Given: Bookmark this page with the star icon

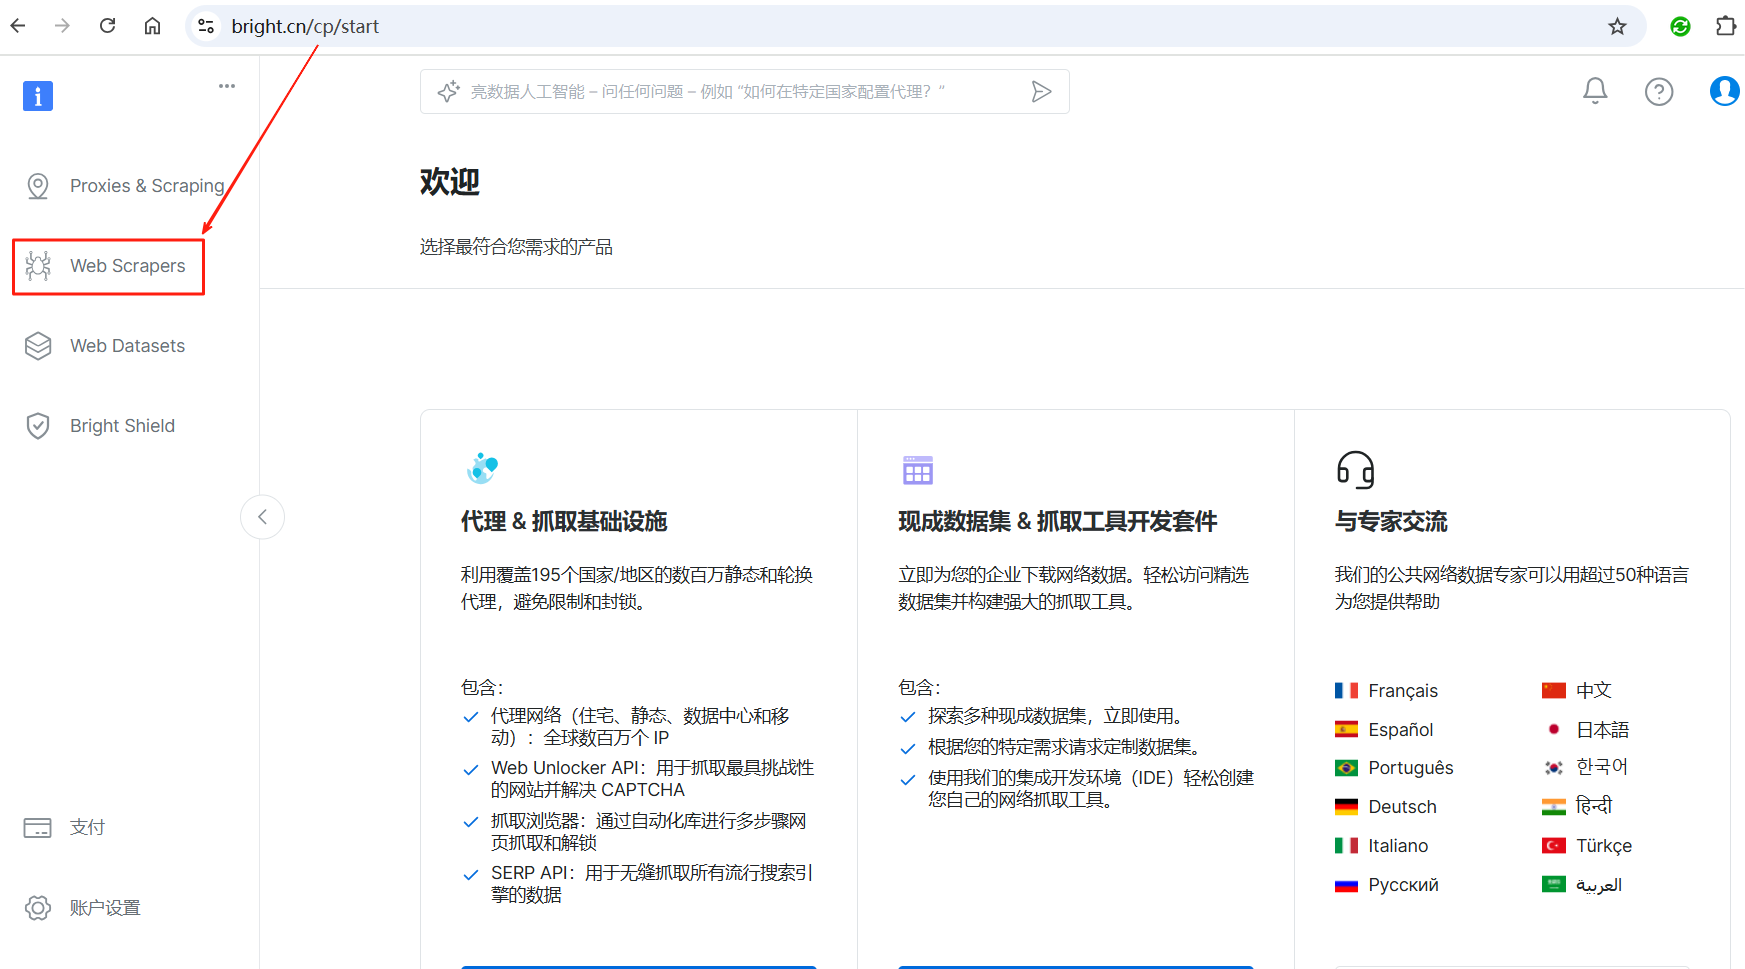Looking at the screenshot, I should [x=1617, y=26].
